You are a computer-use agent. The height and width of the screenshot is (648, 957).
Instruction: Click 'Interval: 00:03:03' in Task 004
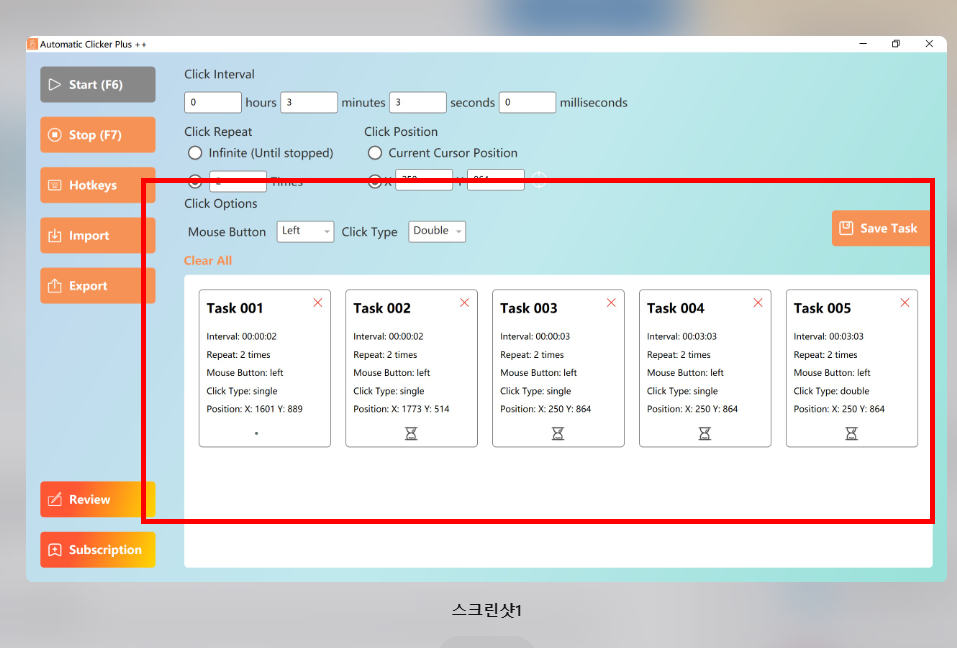click(x=682, y=336)
